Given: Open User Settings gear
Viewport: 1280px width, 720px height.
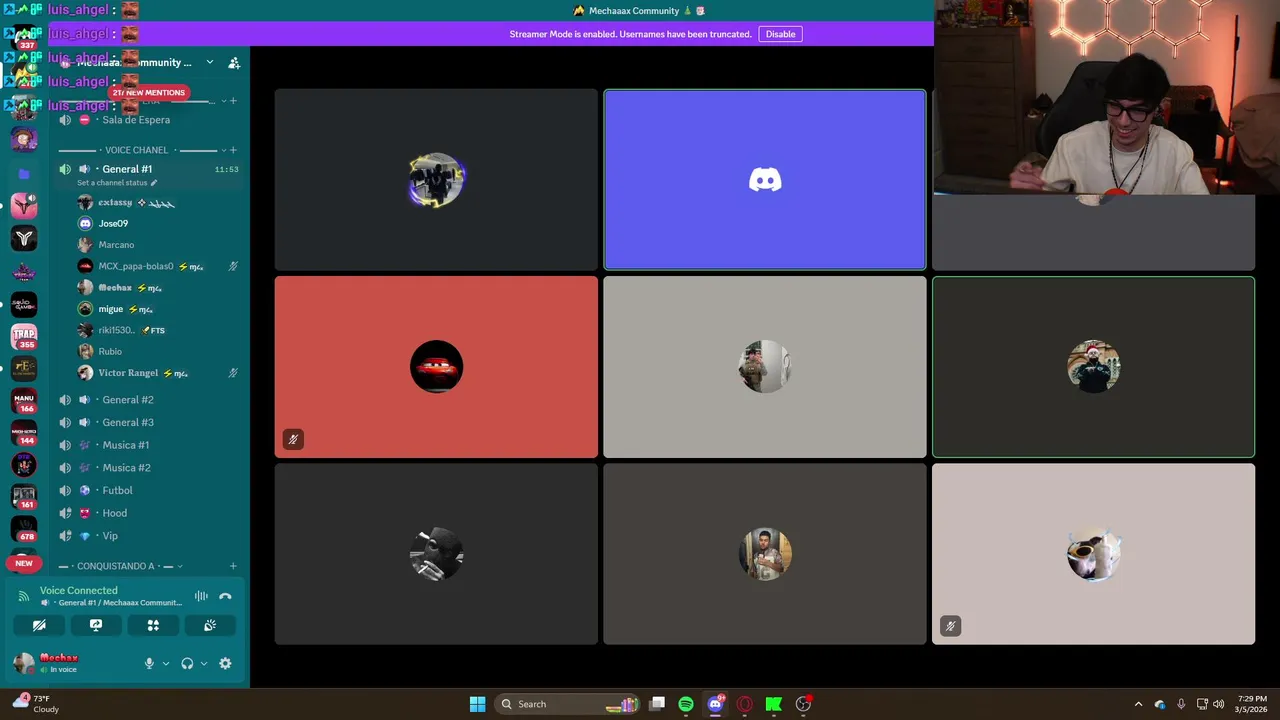Looking at the screenshot, I should pos(225,663).
